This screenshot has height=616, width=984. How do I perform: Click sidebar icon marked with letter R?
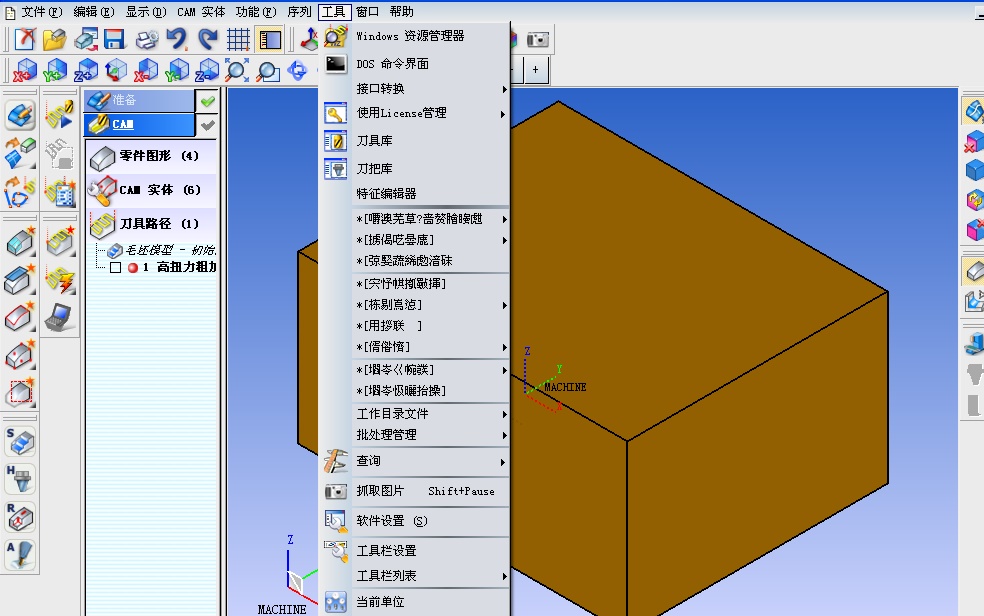(21, 517)
